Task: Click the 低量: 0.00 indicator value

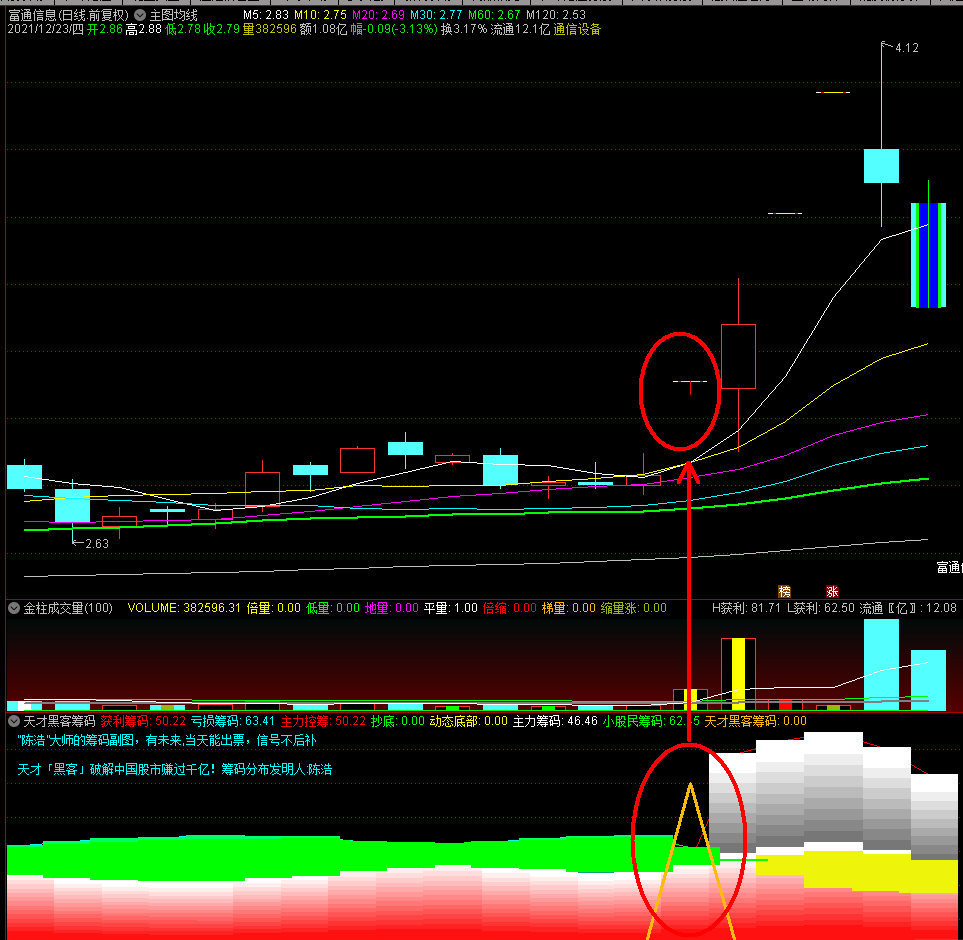Action: click(x=333, y=608)
